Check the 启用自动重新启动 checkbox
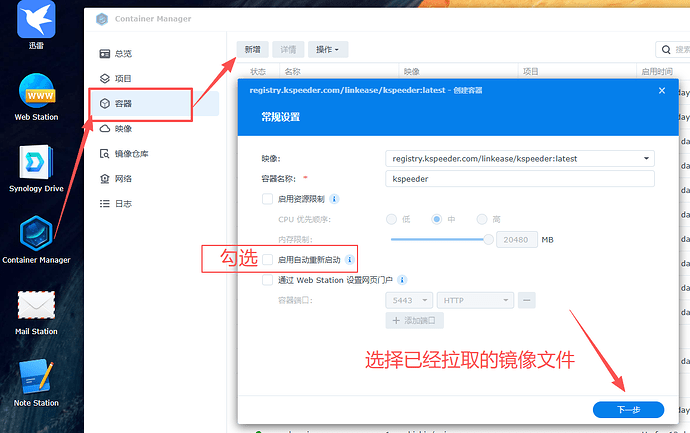The image size is (690, 433). tap(267, 260)
